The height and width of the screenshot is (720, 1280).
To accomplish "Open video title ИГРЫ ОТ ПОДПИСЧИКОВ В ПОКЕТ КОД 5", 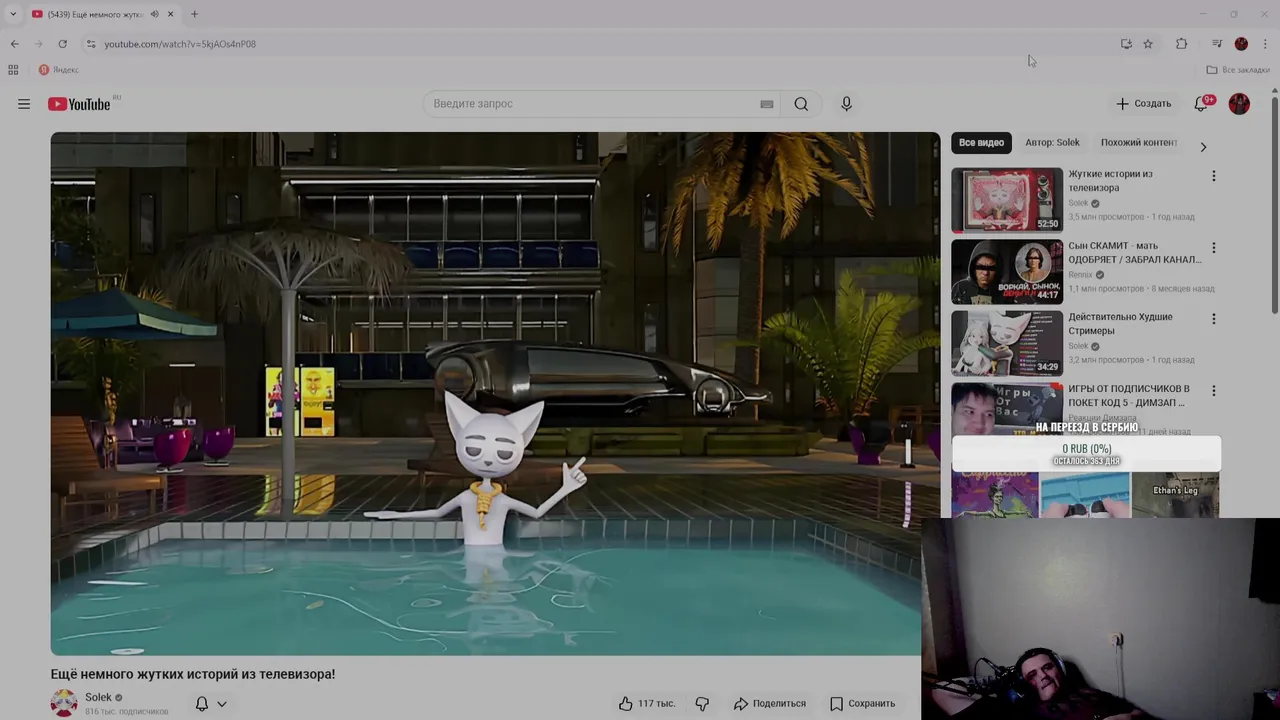I will (1128, 396).
